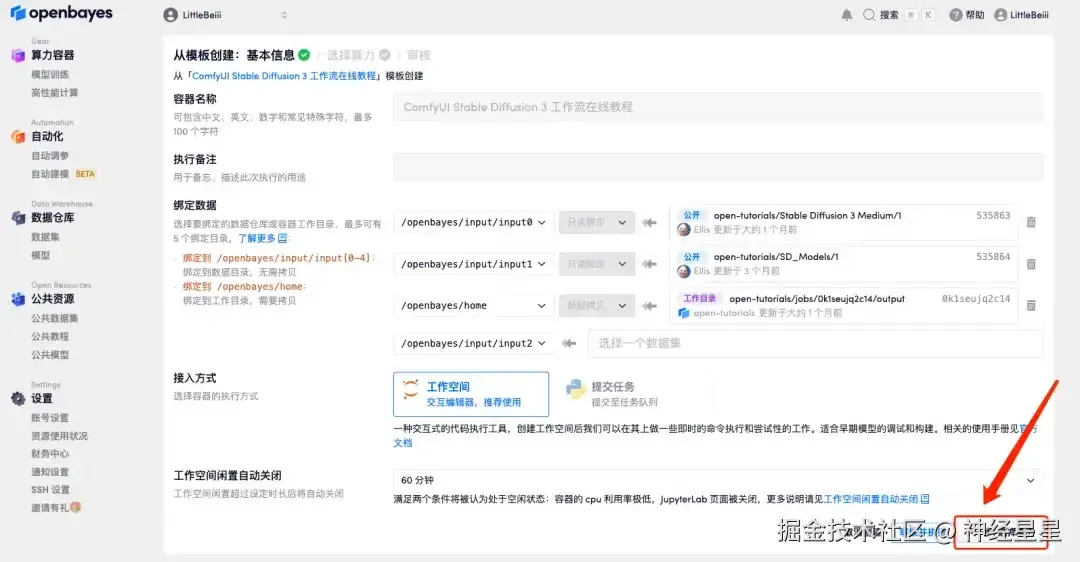The height and width of the screenshot is (562, 1080).
Task: Open the 工作空间闲置自动关闭 documentation link
Action: (876, 499)
